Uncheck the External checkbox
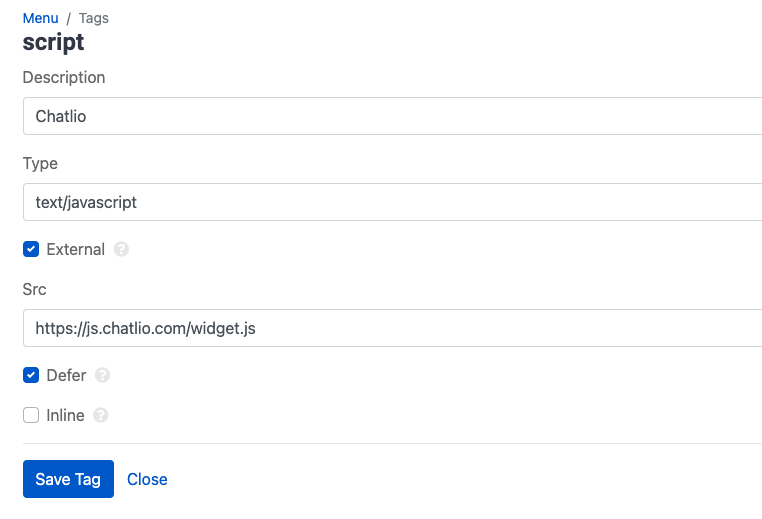The image size is (762, 519). click(x=31, y=249)
